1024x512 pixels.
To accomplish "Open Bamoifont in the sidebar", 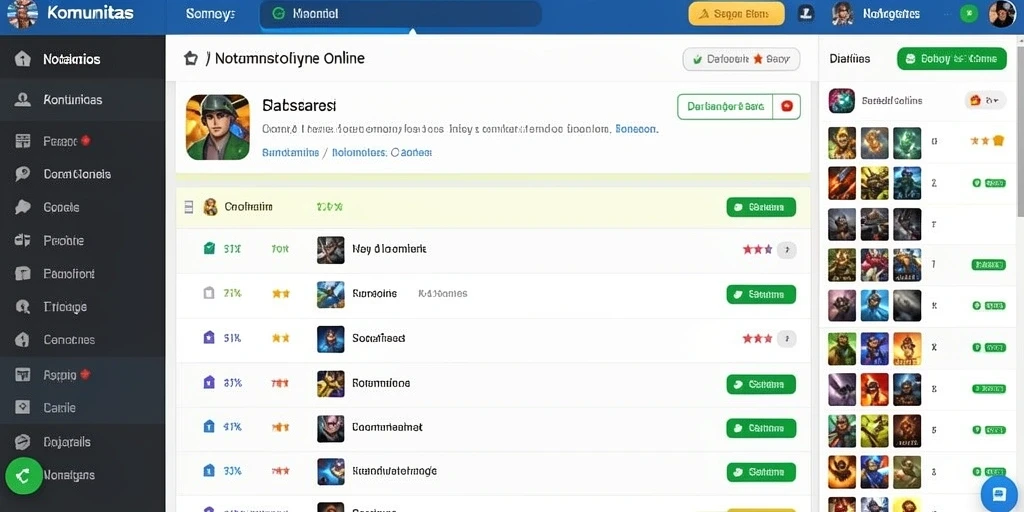I will (69, 274).
